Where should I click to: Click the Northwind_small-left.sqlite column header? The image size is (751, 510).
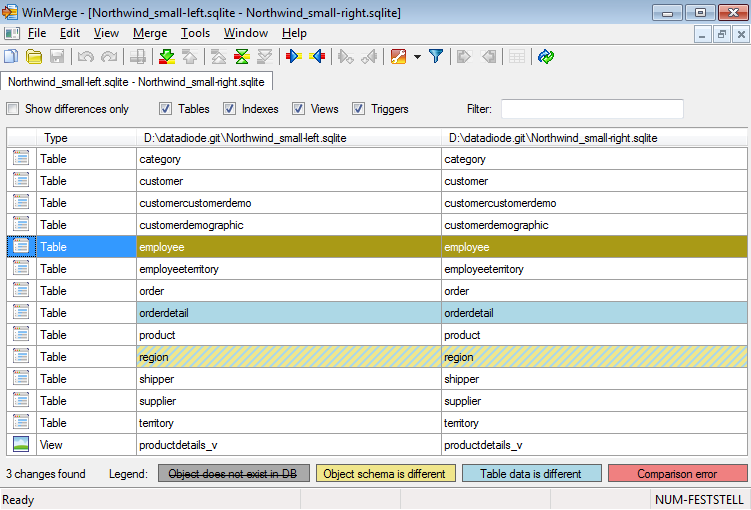coord(289,138)
